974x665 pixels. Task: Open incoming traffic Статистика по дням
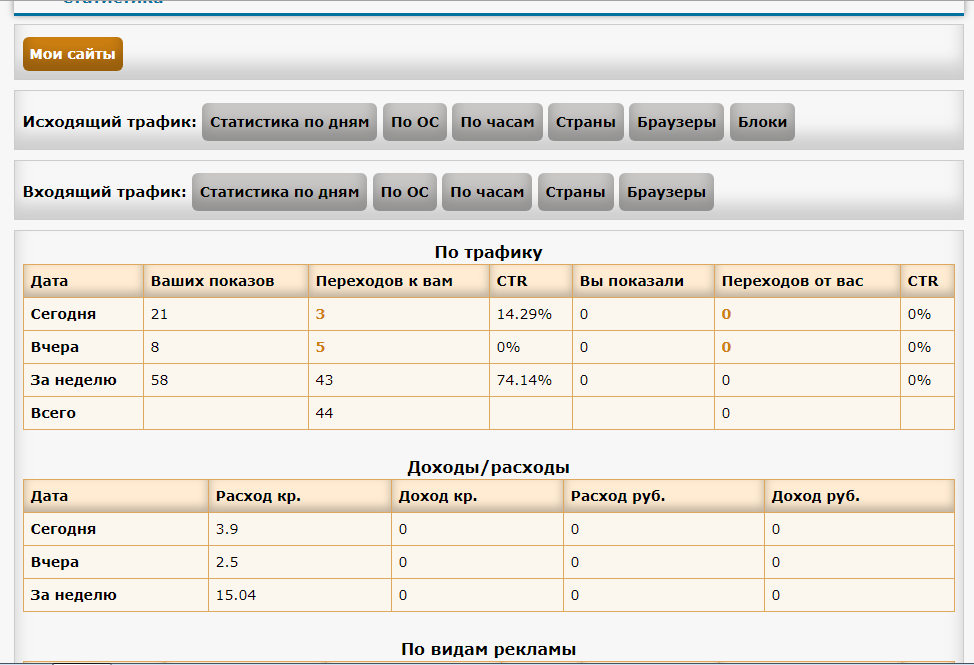click(x=279, y=192)
